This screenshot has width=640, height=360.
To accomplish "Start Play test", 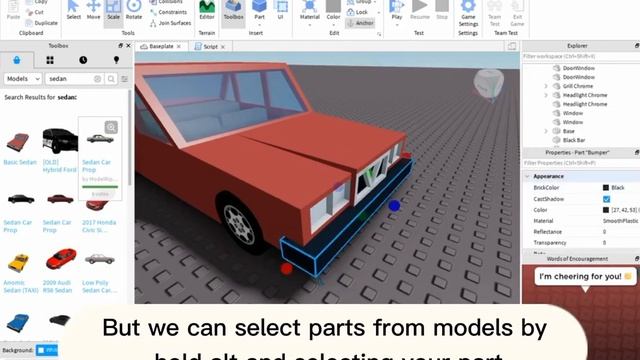I will point(397,12).
